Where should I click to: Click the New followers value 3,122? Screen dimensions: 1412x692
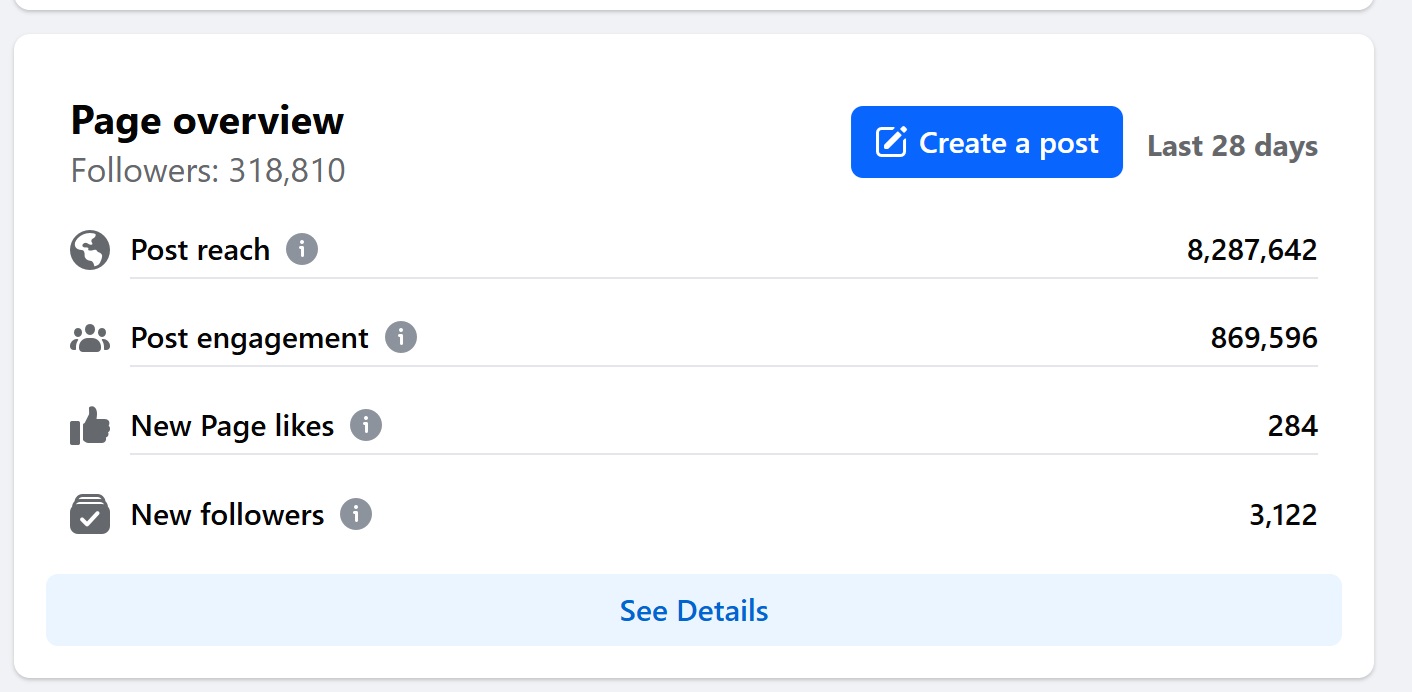click(1283, 514)
